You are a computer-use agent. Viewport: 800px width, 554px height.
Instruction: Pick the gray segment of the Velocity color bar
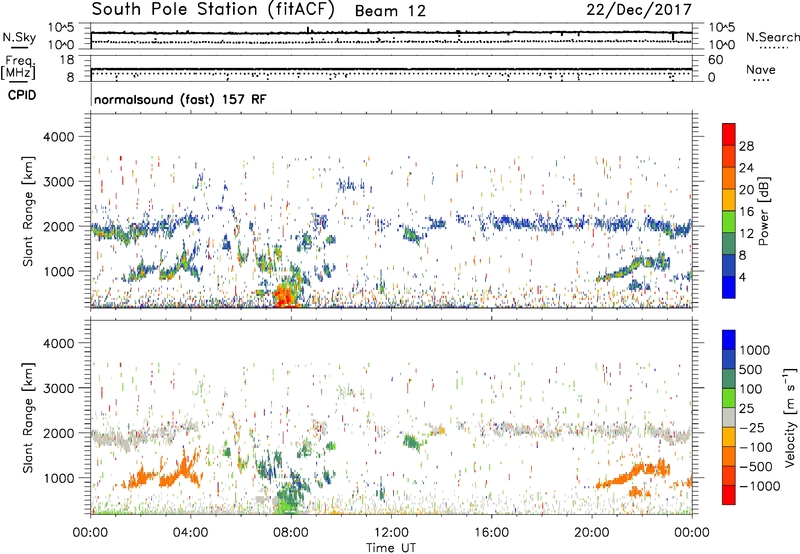click(x=729, y=417)
